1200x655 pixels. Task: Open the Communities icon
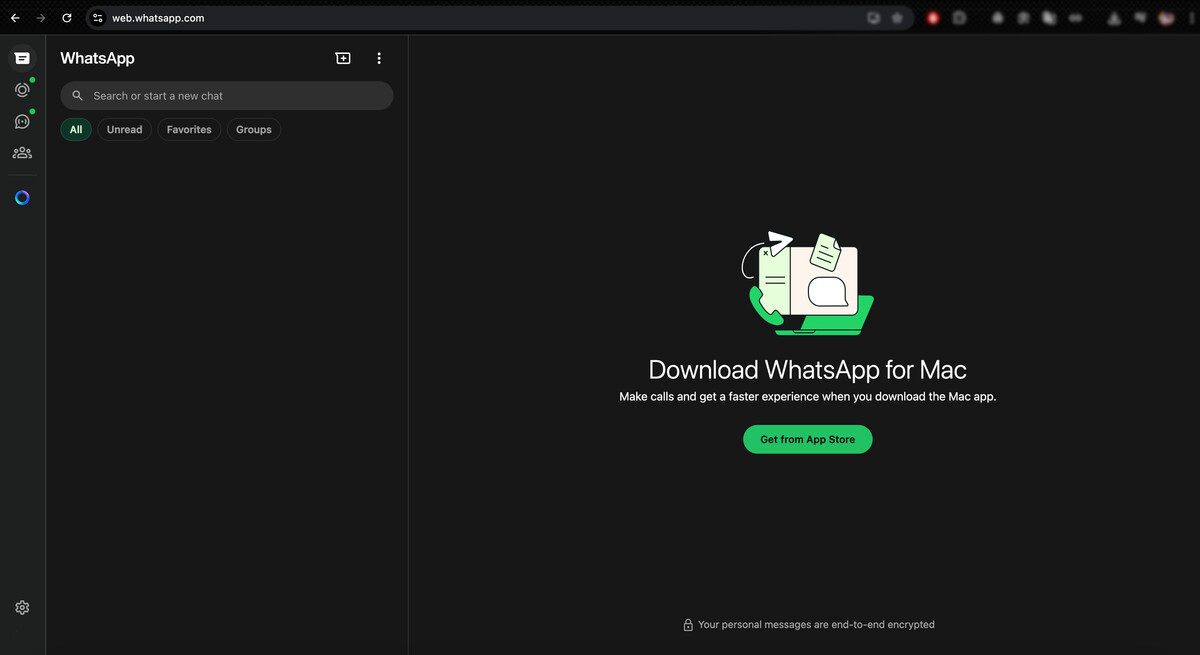[22, 153]
